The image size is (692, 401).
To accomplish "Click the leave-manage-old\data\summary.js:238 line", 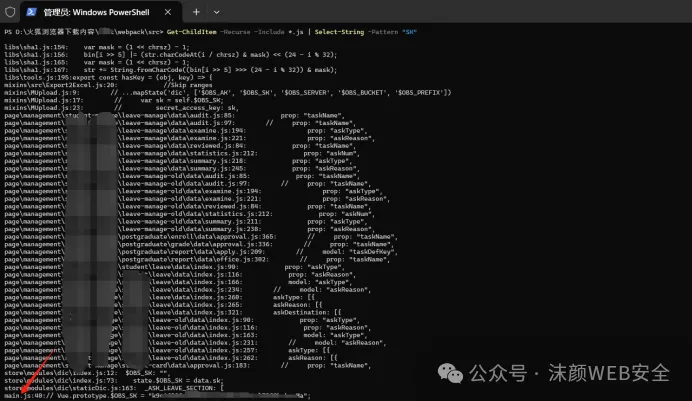I will click(x=188, y=229).
